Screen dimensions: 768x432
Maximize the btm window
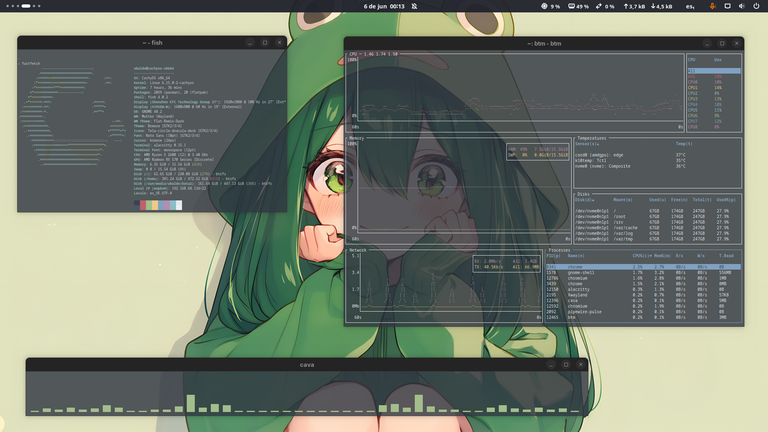point(722,44)
